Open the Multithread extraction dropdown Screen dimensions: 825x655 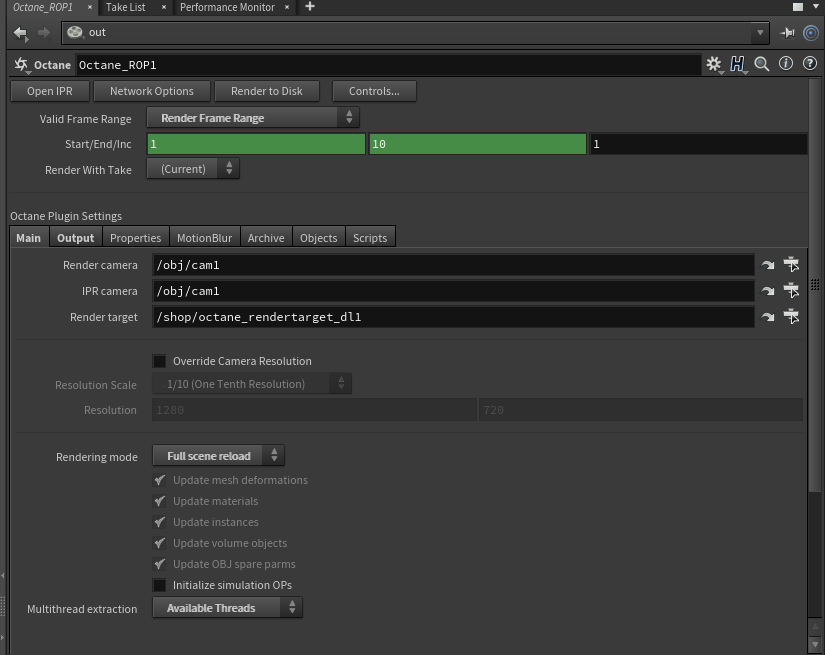click(227, 608)
